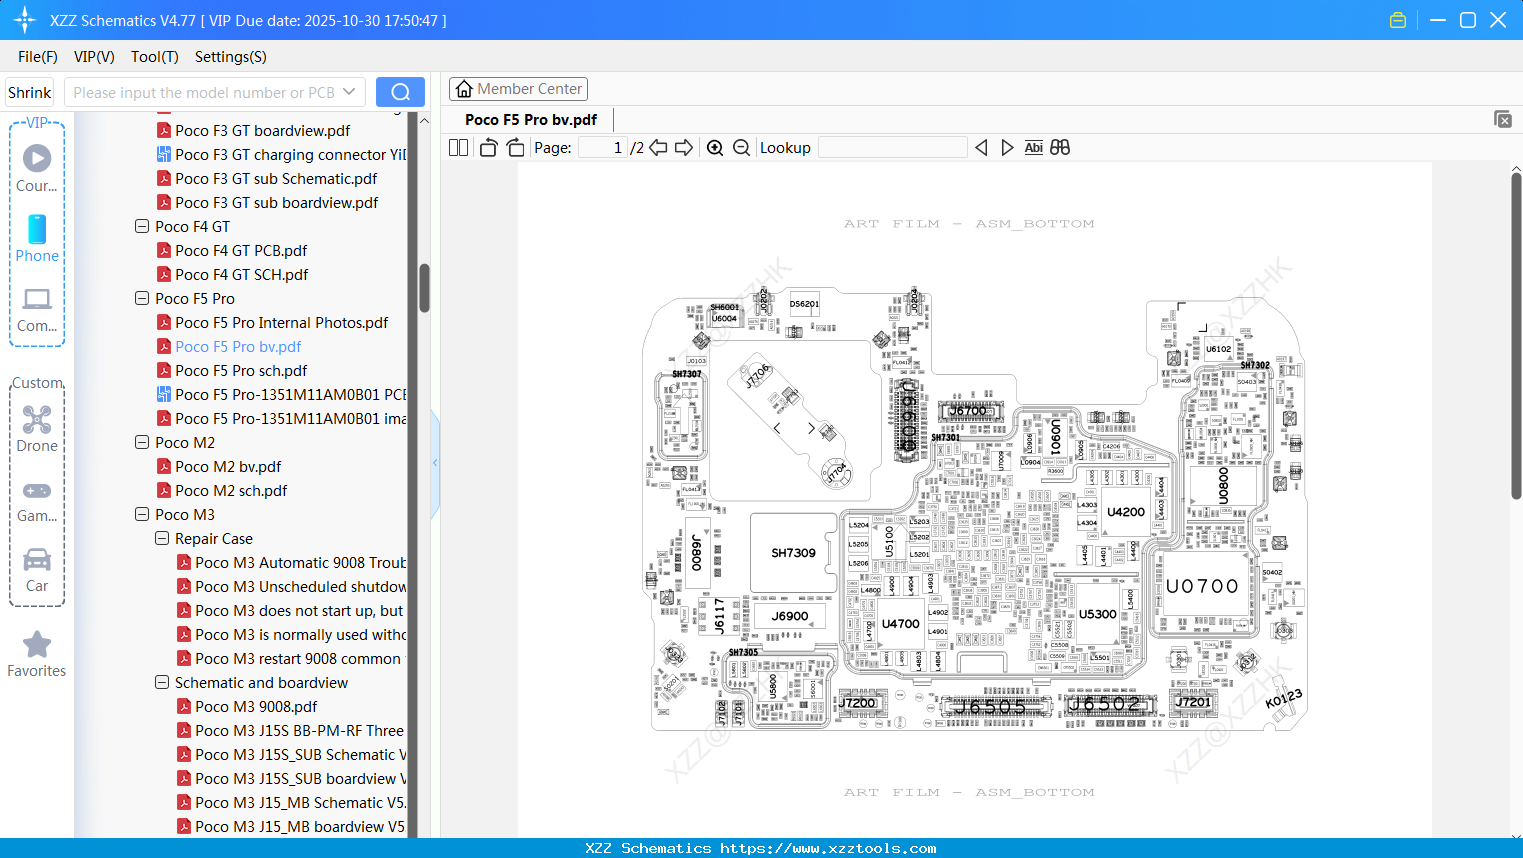Open the Favorites star in the sidebar
This screenshot has width=1523, height=858.
(37, 654)
